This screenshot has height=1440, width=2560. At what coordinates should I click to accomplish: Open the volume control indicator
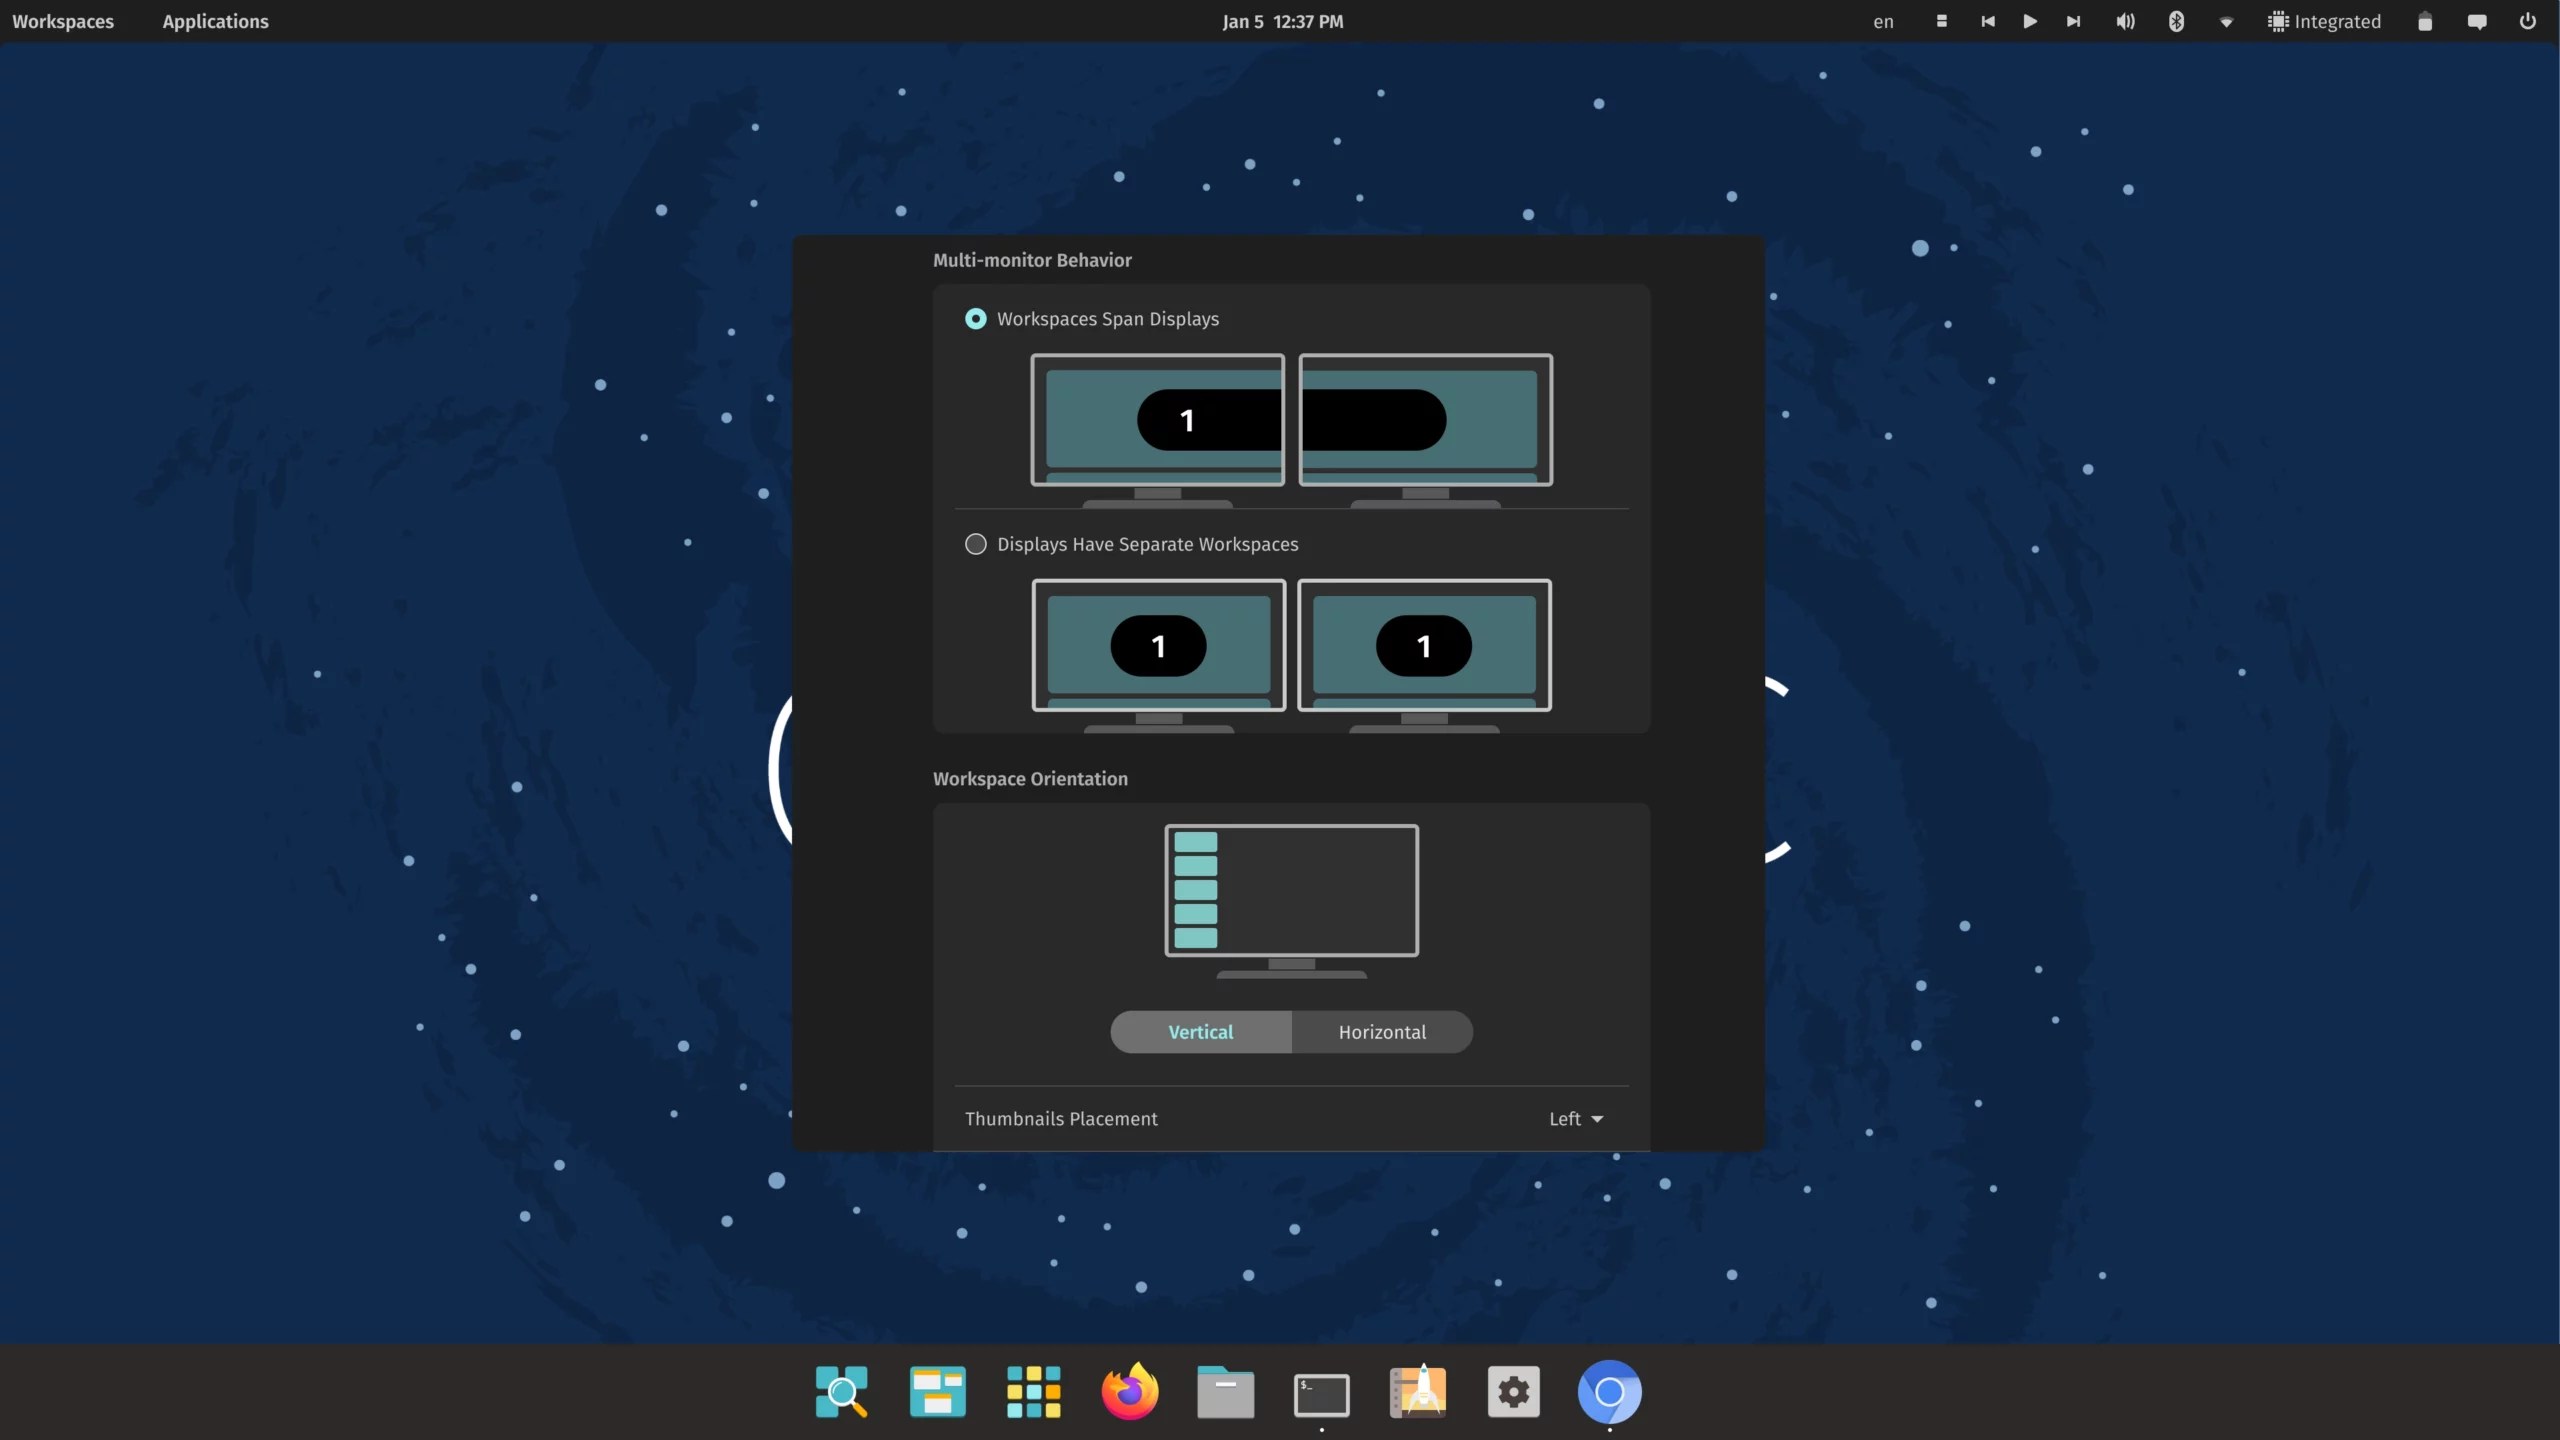tap(2125, 21)
